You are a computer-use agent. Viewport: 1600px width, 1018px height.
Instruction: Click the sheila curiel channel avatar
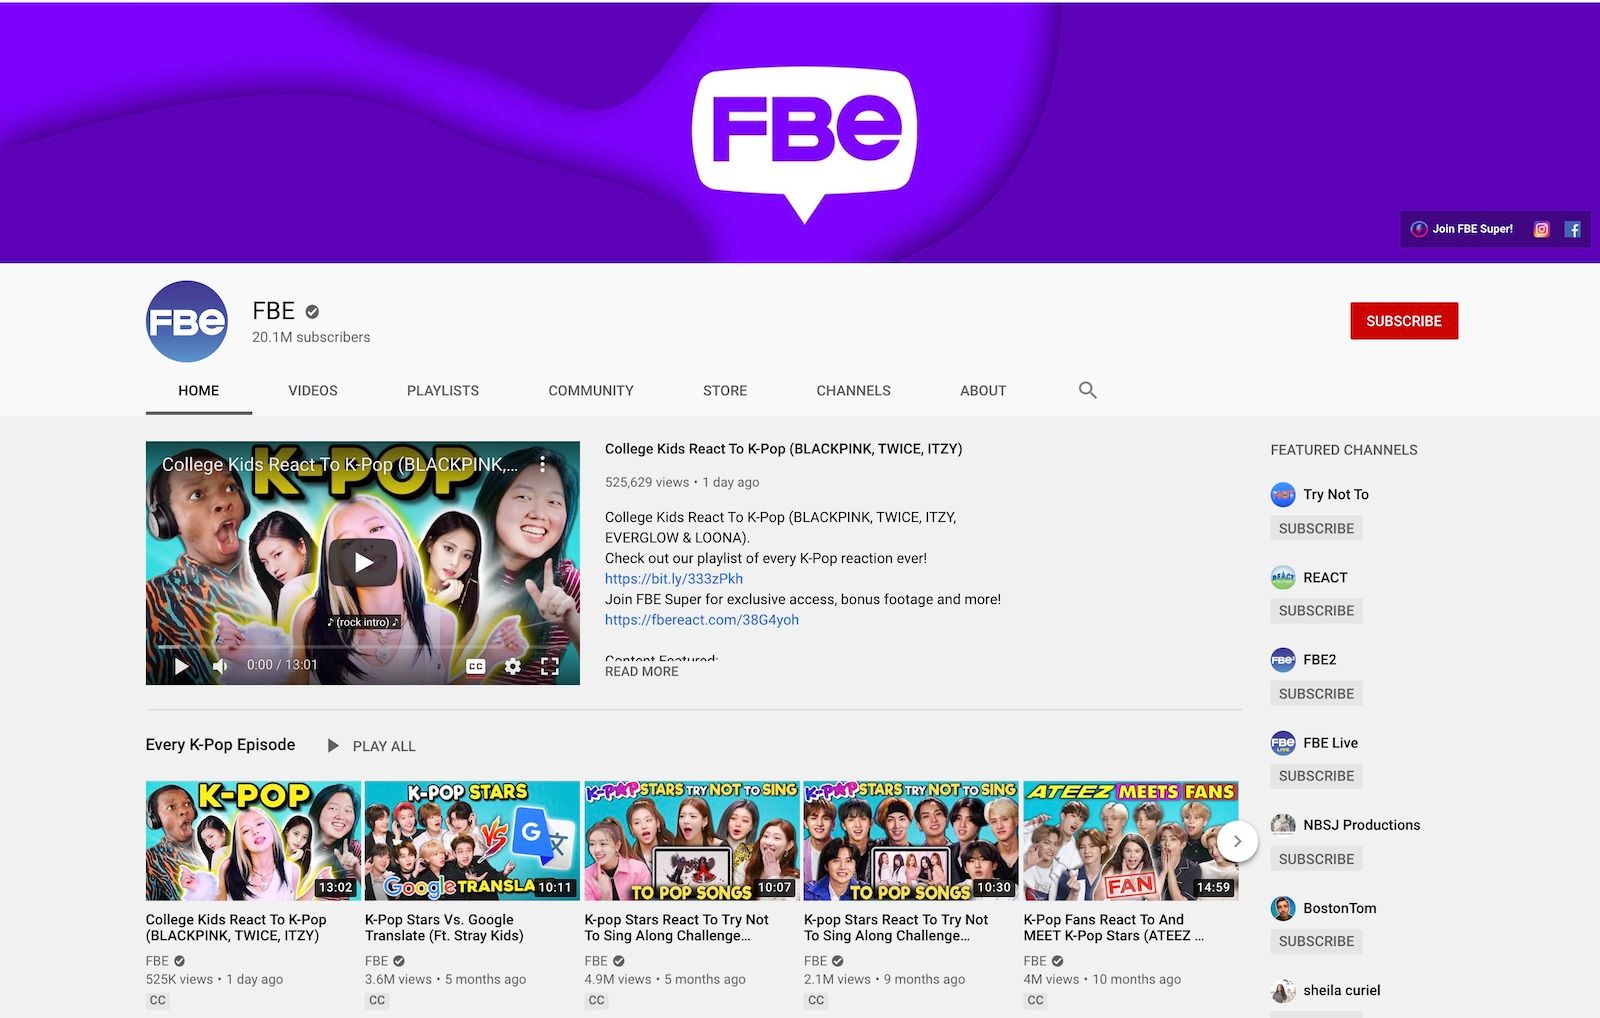[x=1283, y=991]
